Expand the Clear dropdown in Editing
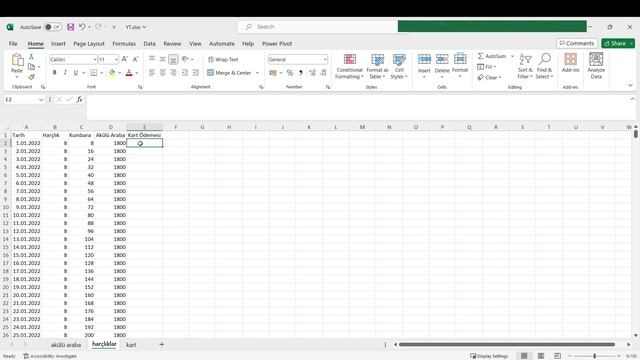Viewport: 640px width, 360px height. (x=500, y=78)
